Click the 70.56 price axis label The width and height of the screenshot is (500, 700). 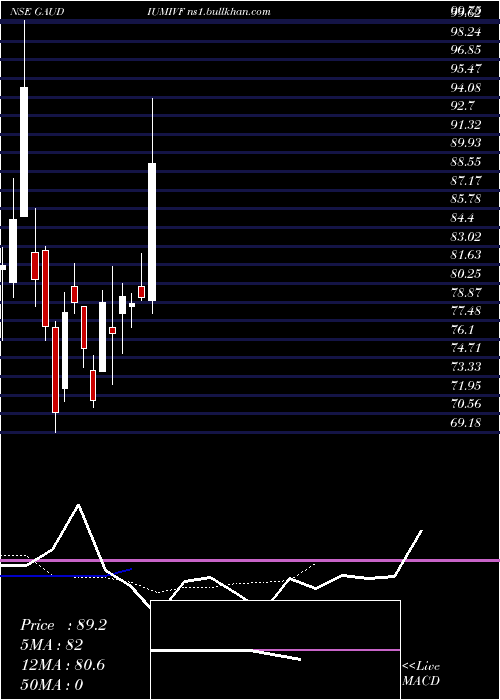[466, 404]
